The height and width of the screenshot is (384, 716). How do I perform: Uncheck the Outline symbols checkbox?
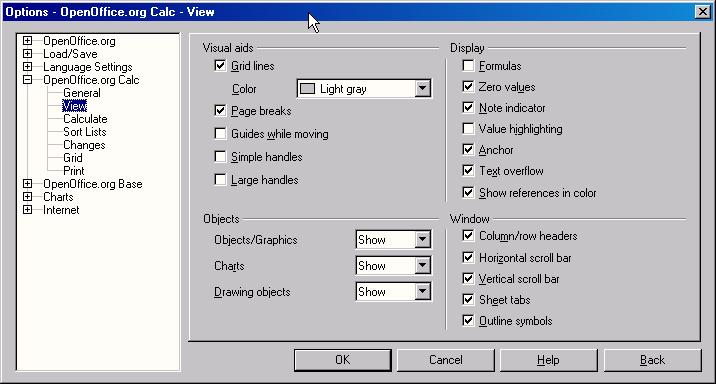tap(468, 321)
